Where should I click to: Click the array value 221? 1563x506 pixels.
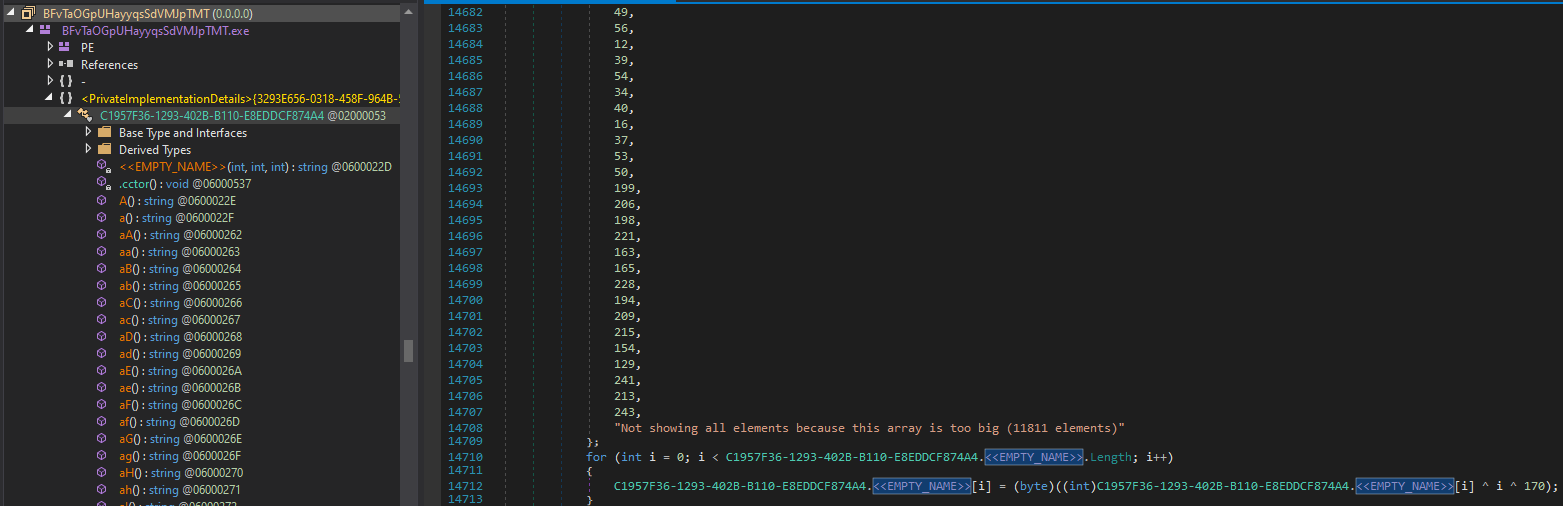[626, 235]
